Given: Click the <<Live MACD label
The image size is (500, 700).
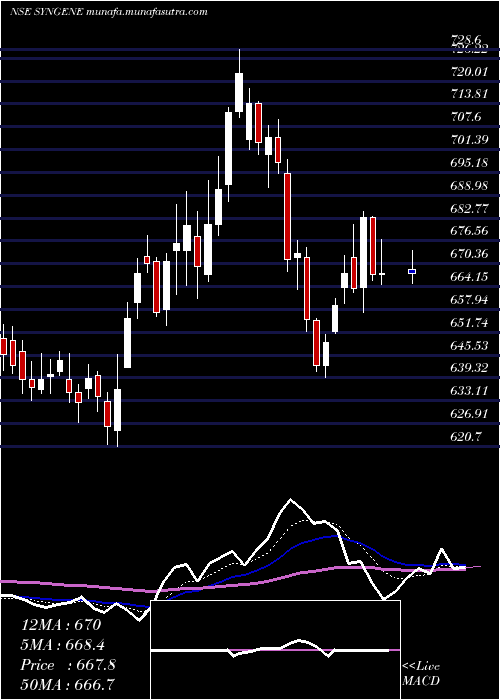Looking at the screenshot, I should (x=421, y=673).
